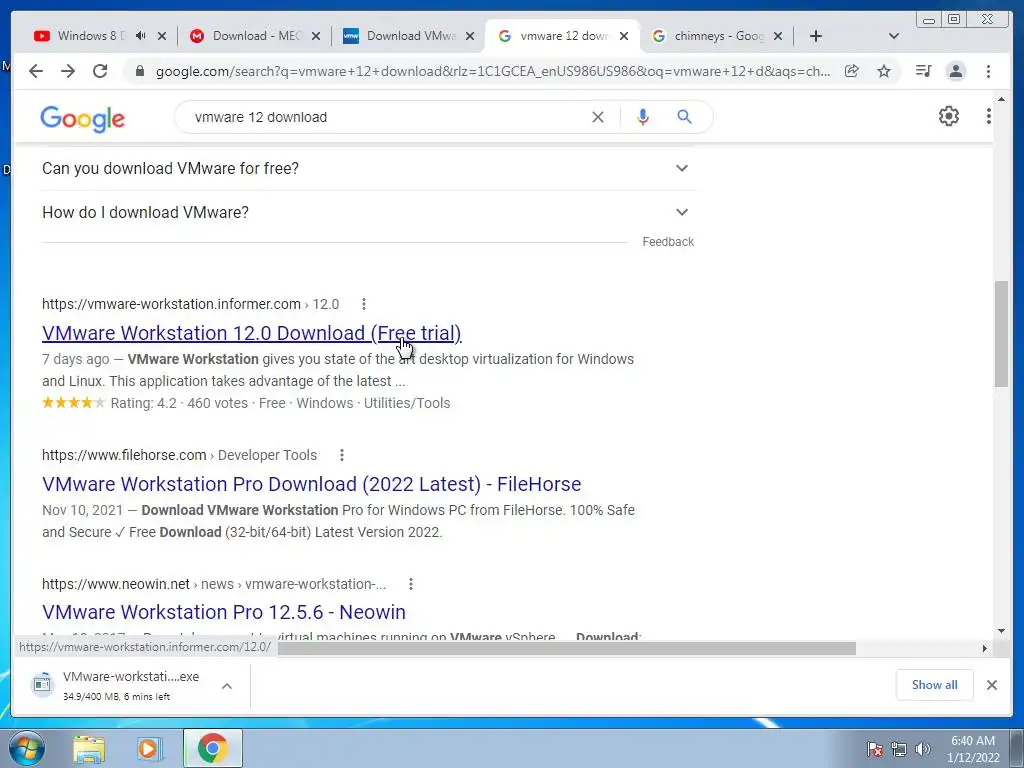
Task: Open VMware-workstation exe download item
Action: (131, 685)
